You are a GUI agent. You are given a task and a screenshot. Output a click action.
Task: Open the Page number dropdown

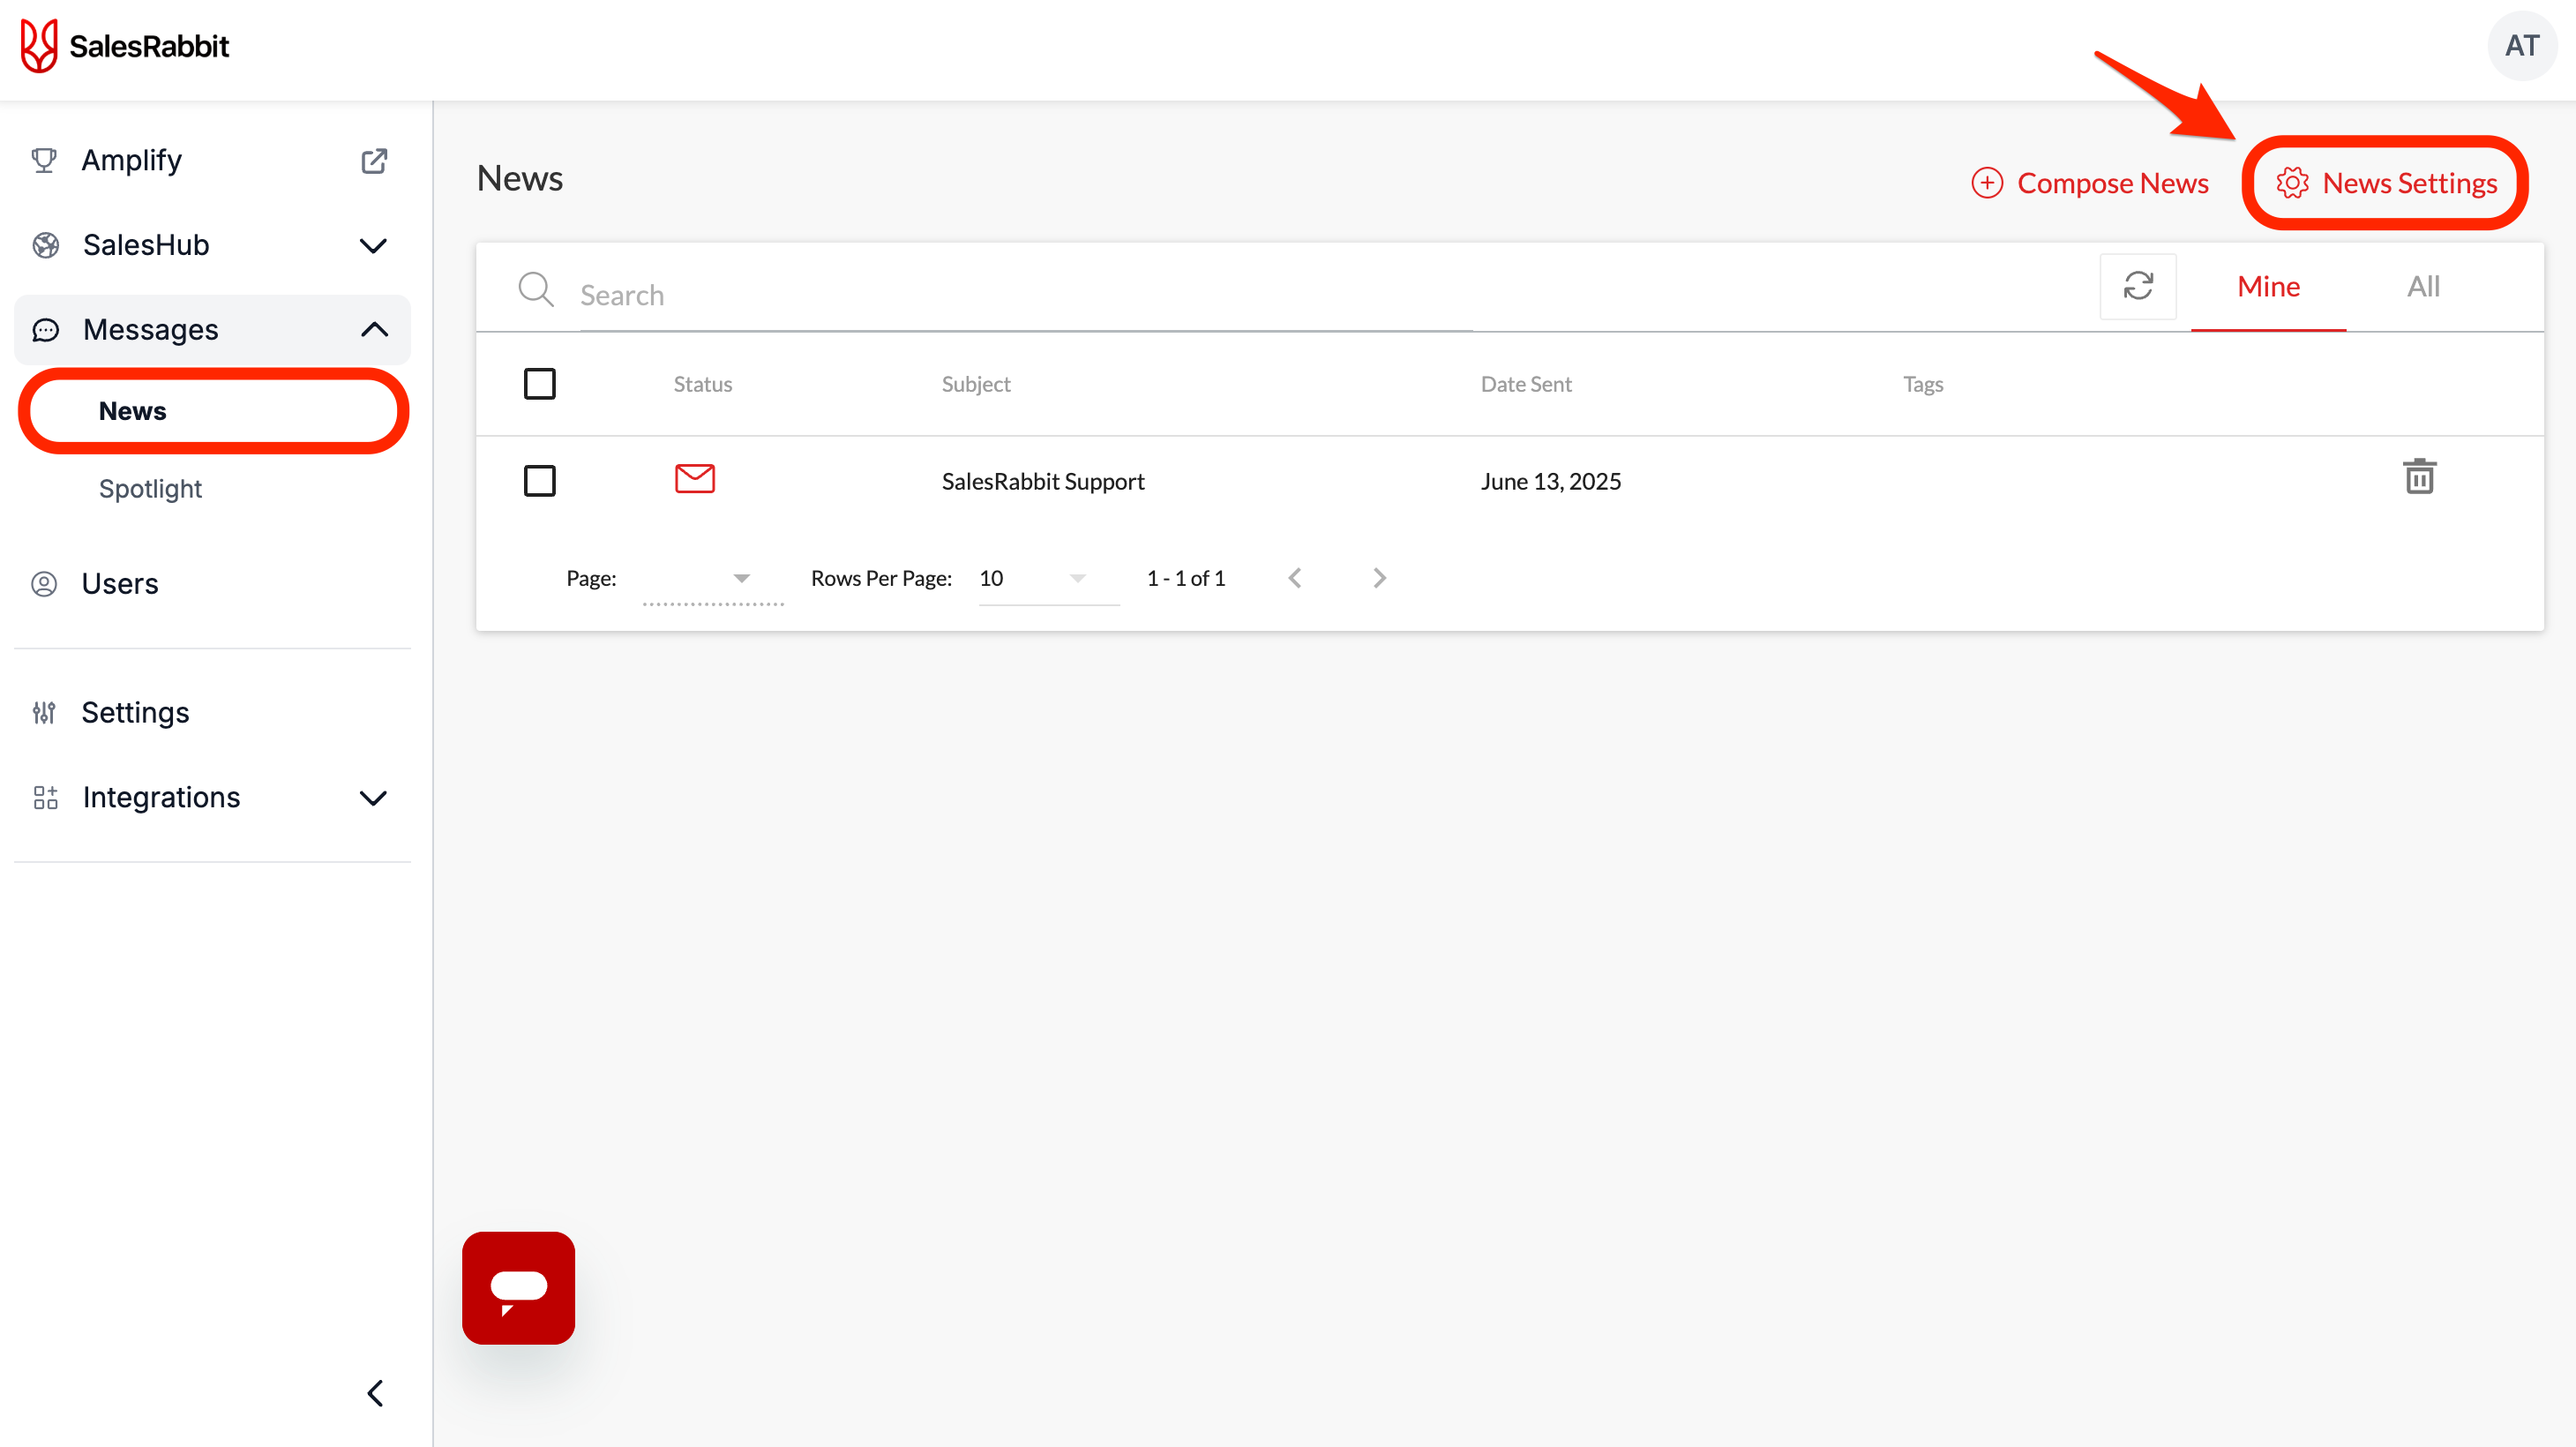click(x=713, y=579)
